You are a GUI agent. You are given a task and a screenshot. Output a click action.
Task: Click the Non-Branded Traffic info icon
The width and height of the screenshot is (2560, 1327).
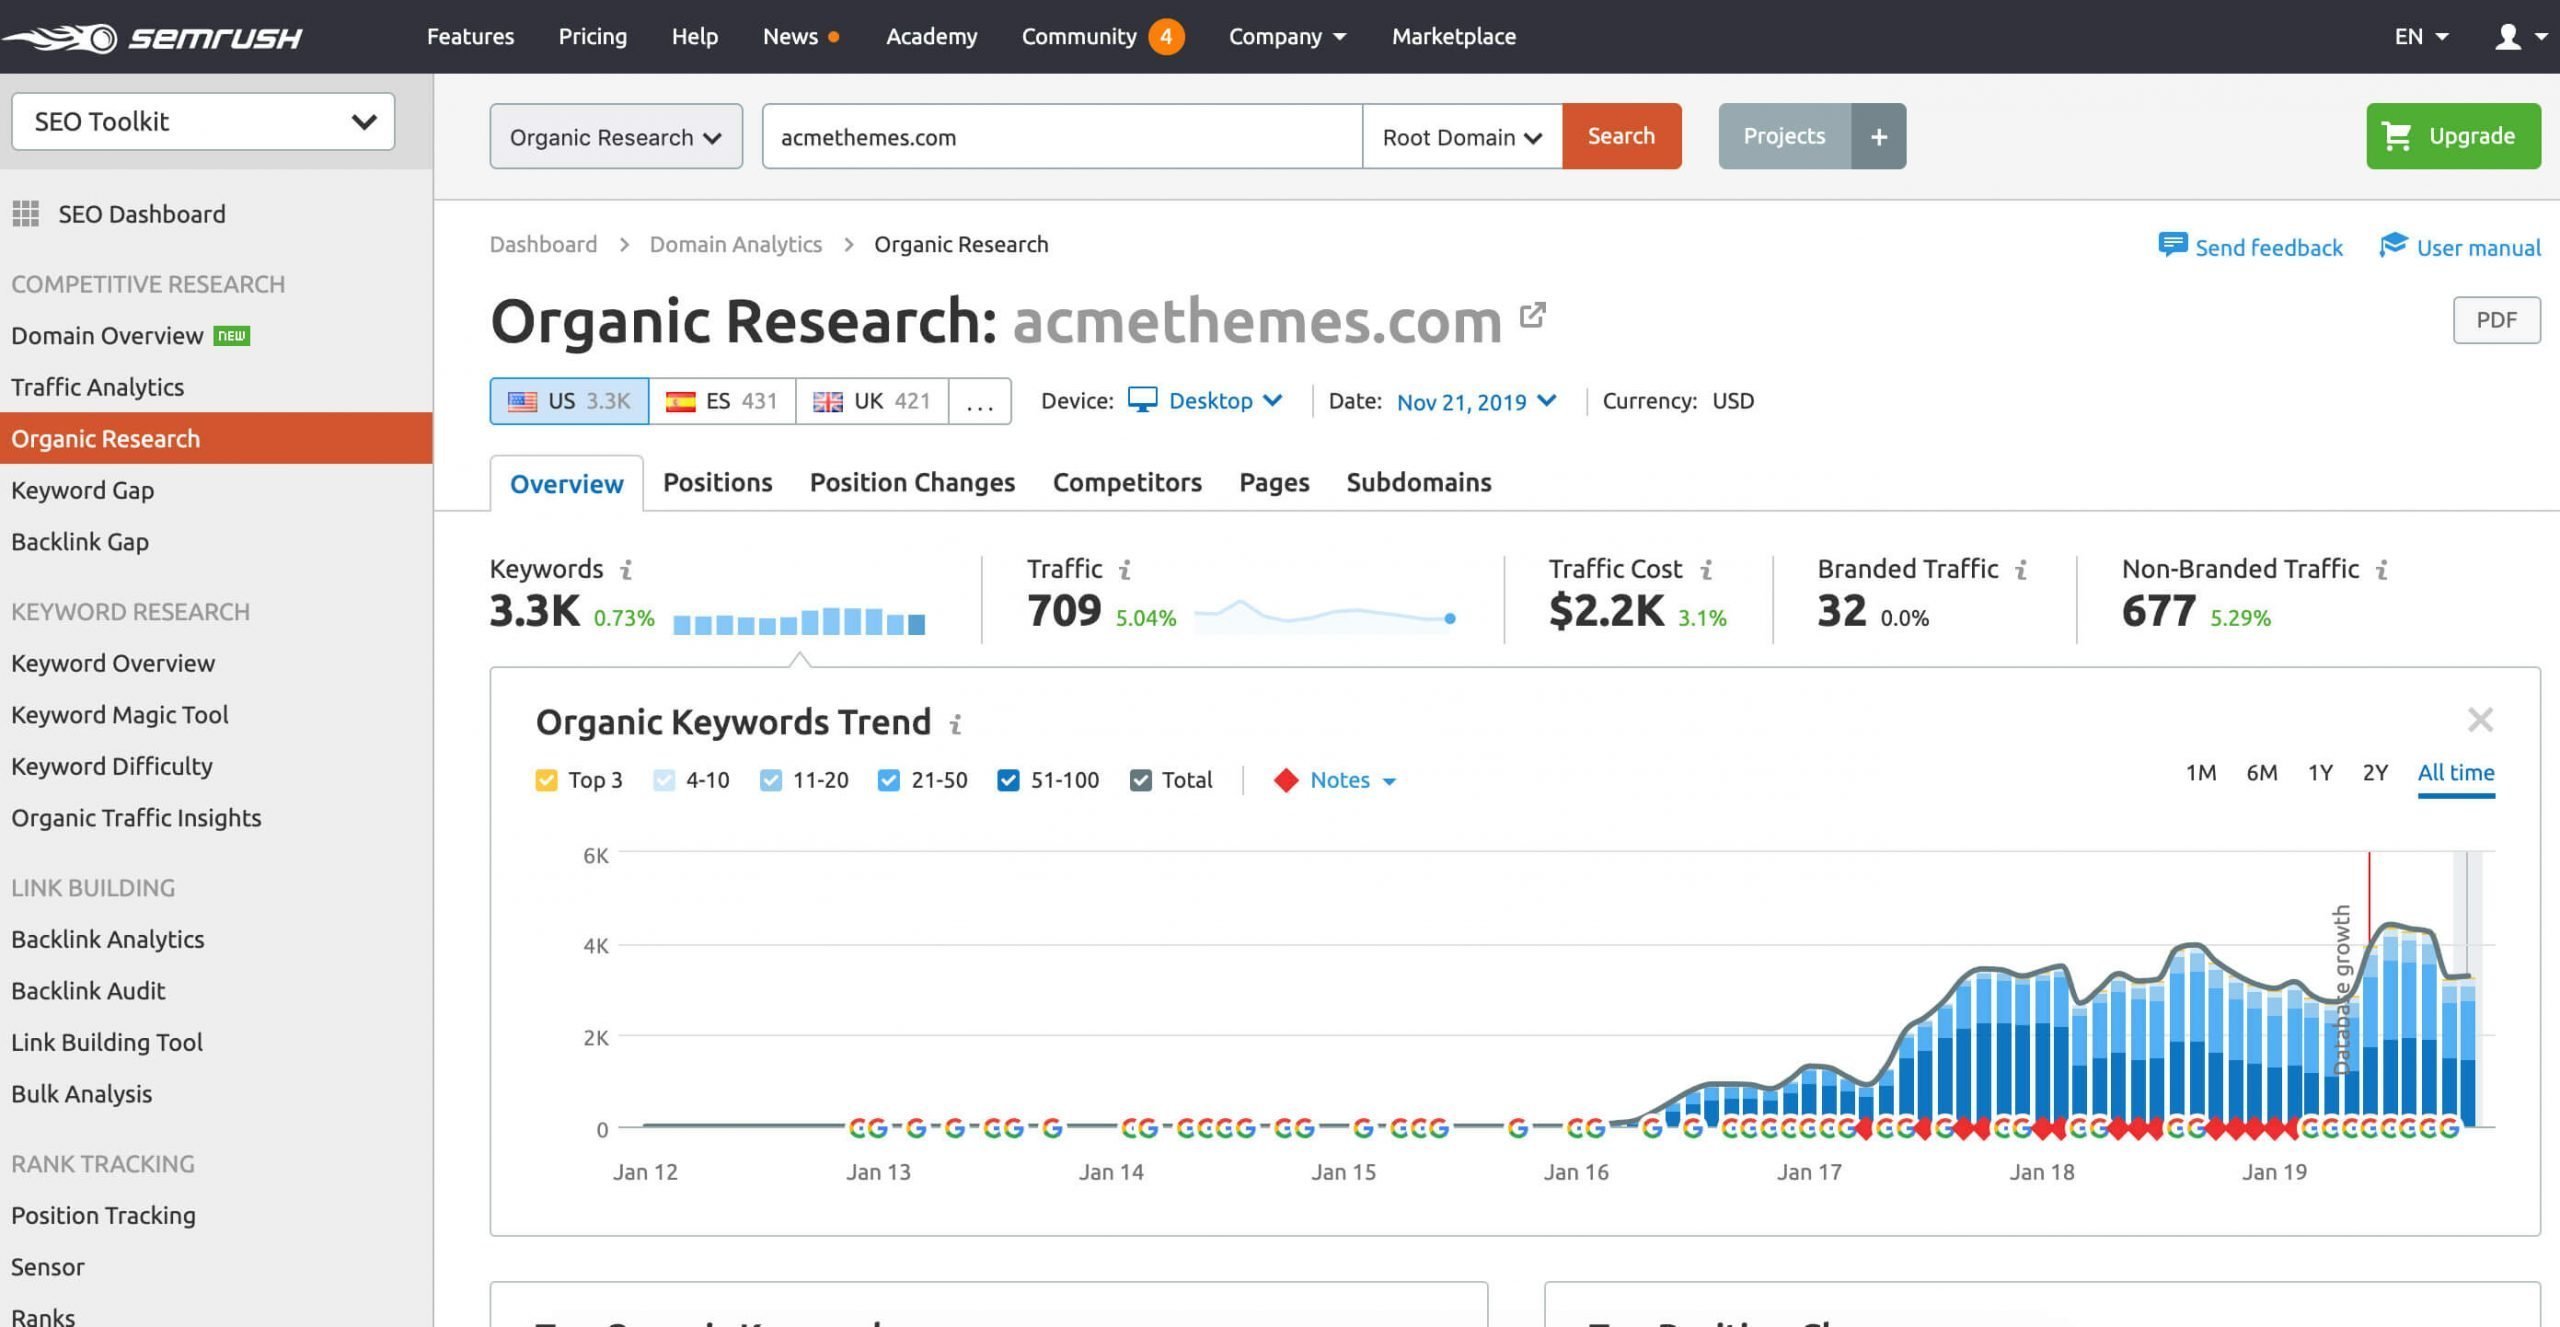point(2382,570)
